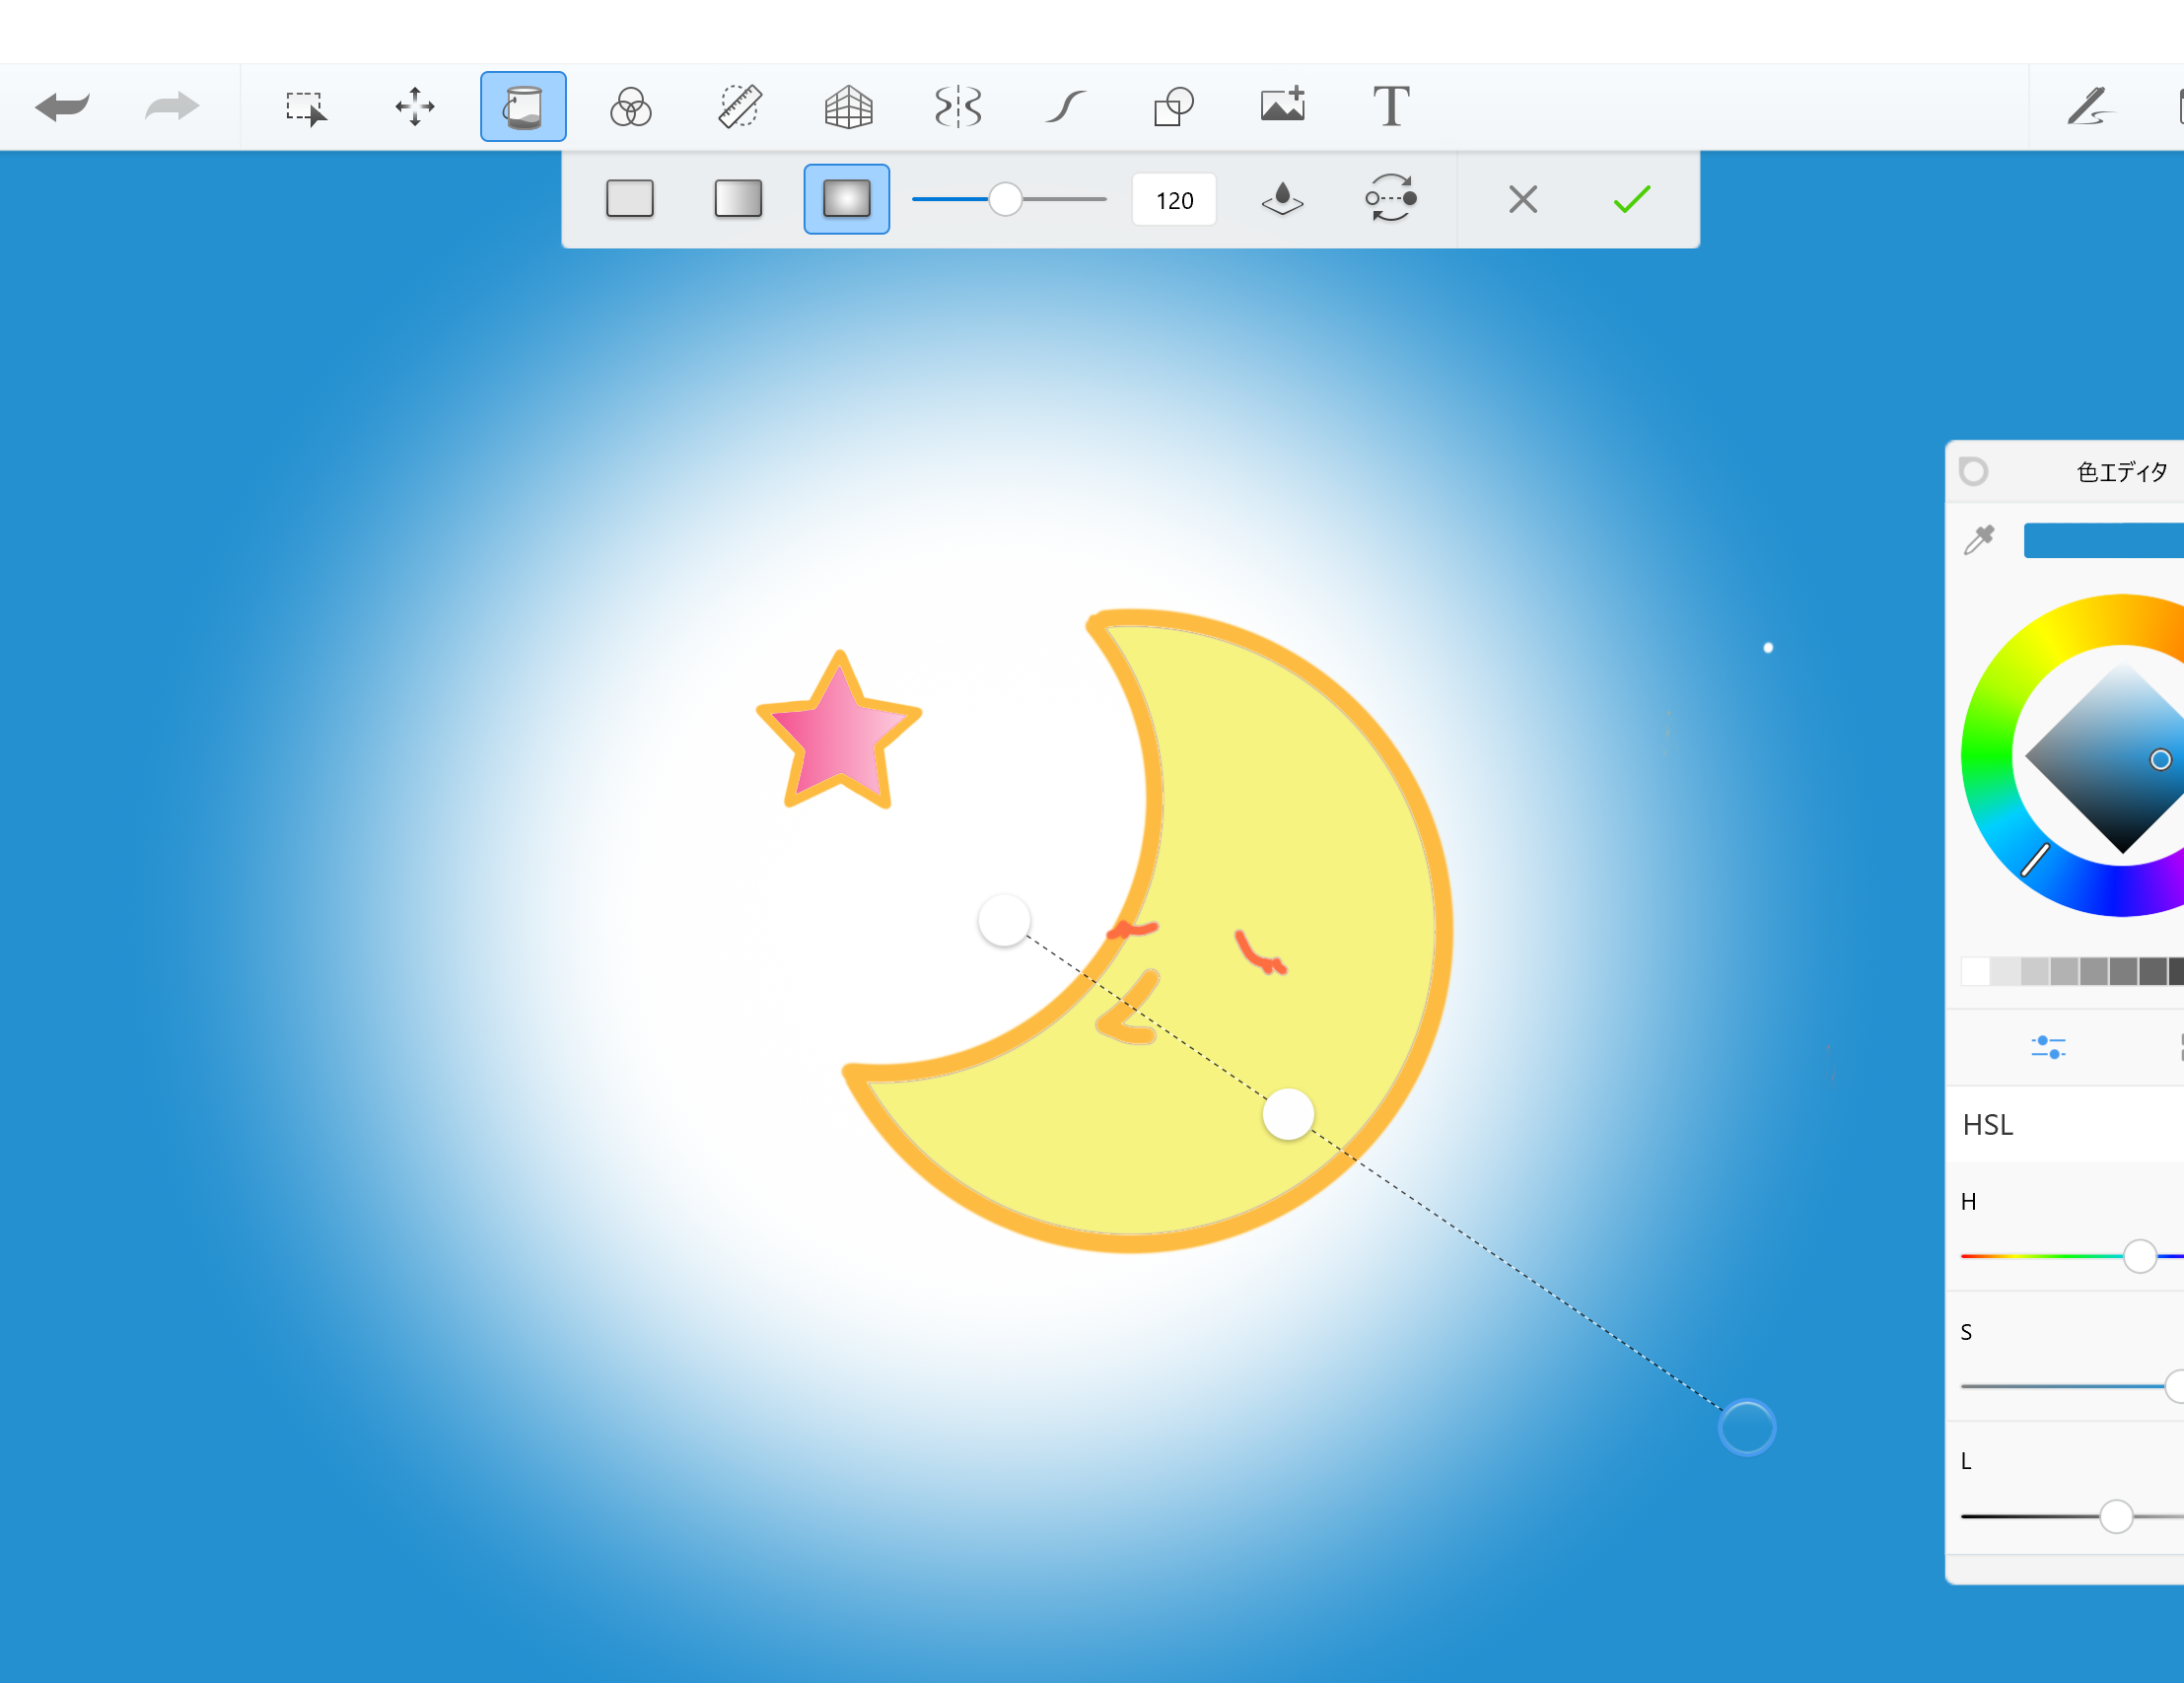This screenshot has height=1683, width=2184.
Task: Cancel the fill with the X button
Action: (x=1523, y=199)
